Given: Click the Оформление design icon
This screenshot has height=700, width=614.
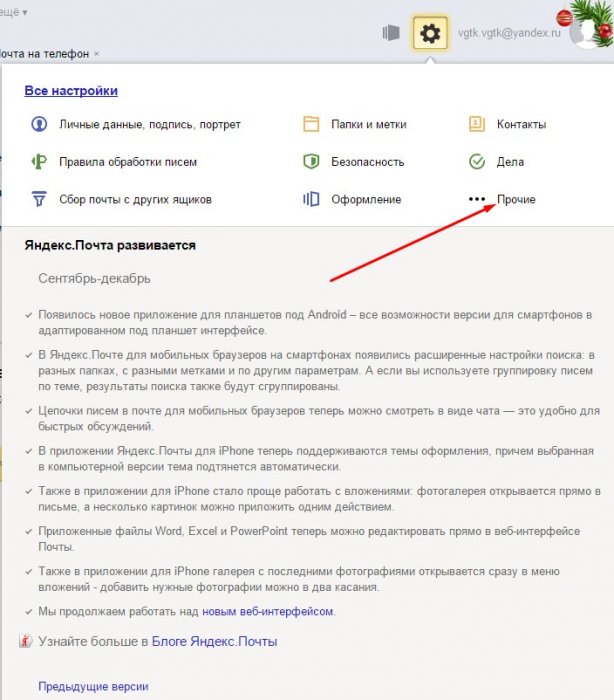Looking at the screenshot, I should point(311,199).
